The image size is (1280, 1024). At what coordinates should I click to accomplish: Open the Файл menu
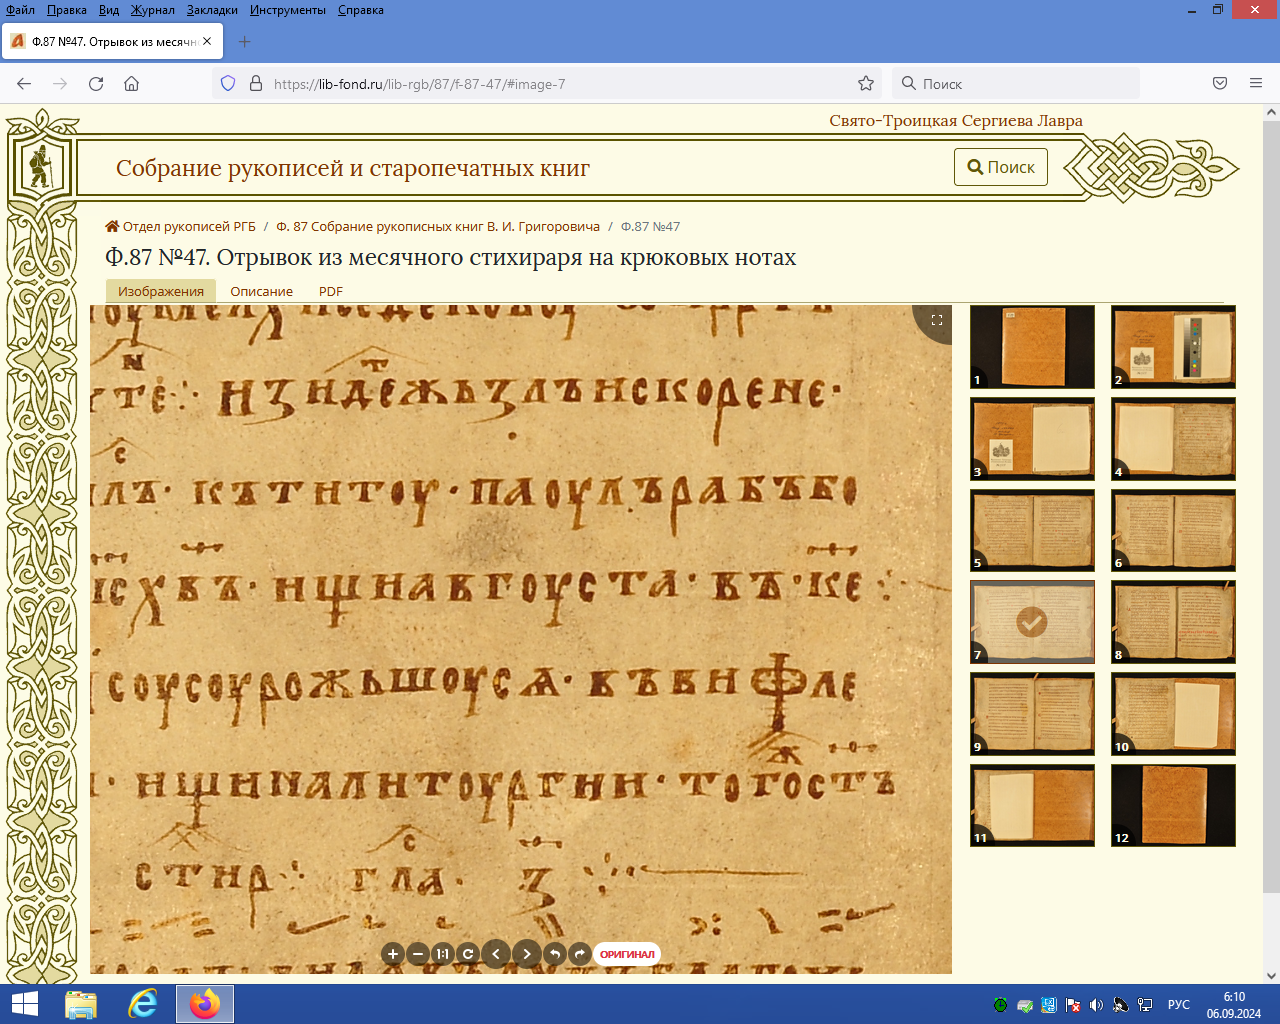tap(20, 10)
